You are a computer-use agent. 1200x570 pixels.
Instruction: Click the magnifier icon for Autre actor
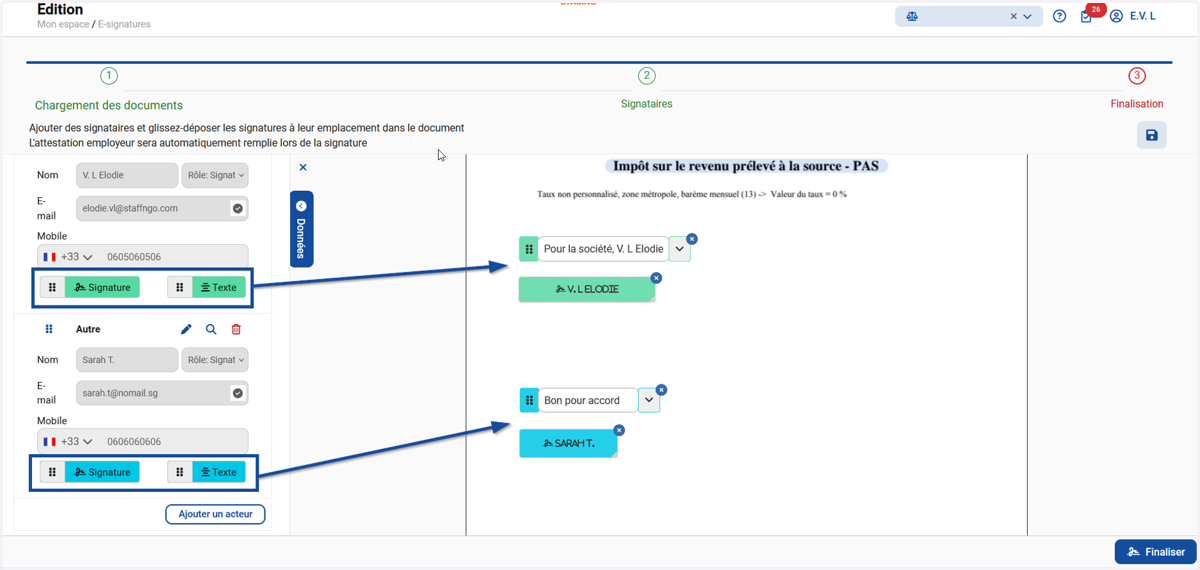click(x=211, y=329)
